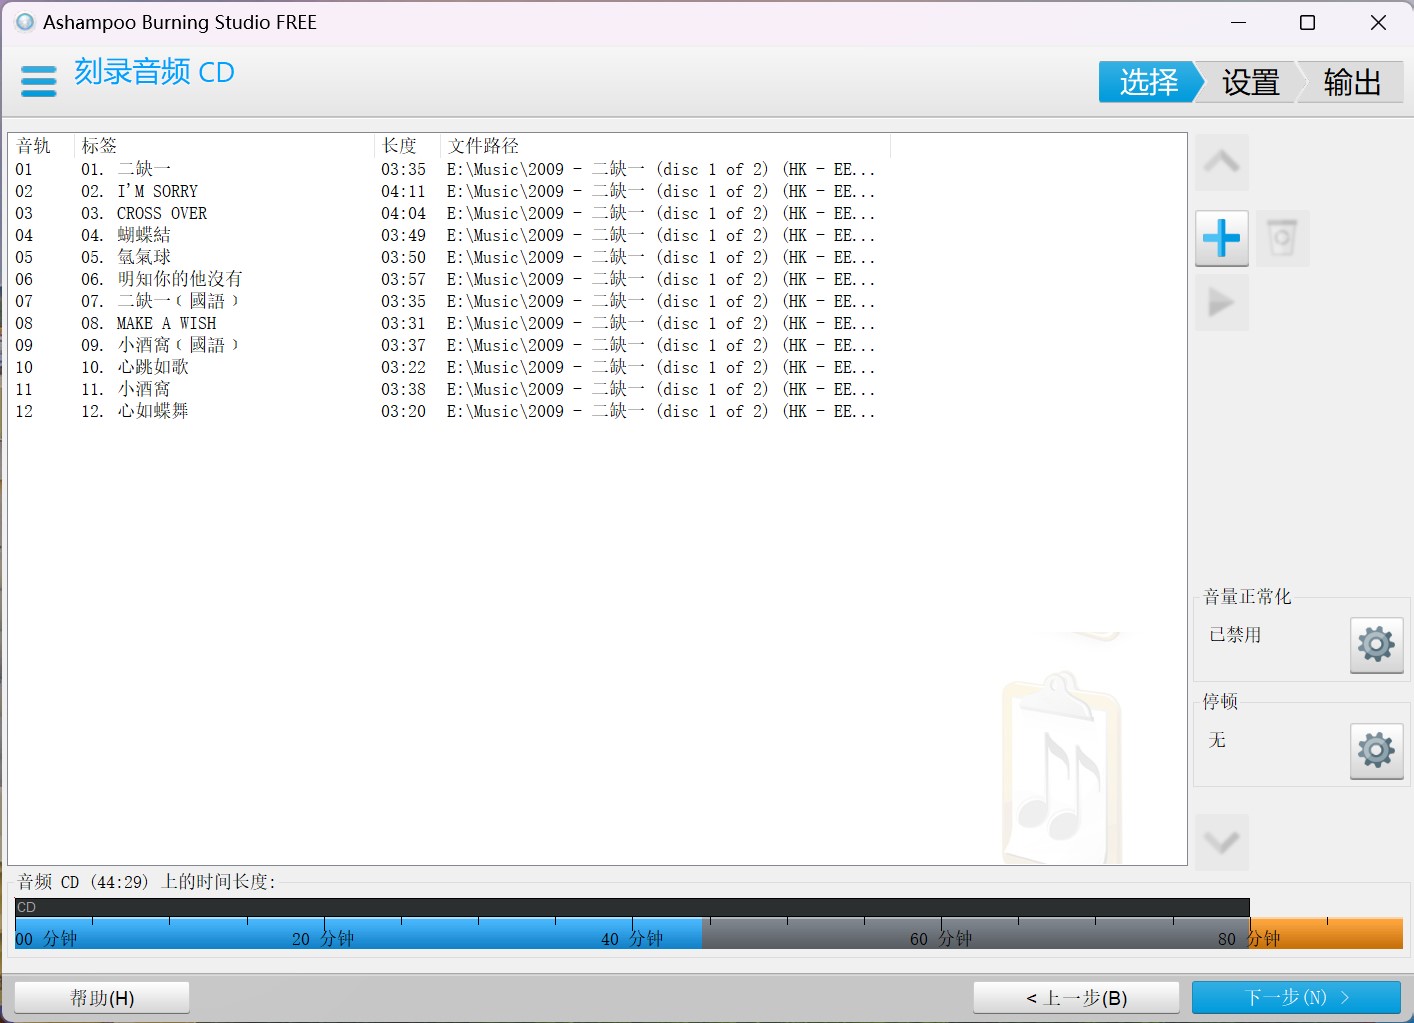Open pause (停顿) settings gear

click(x=1377, y=750)
